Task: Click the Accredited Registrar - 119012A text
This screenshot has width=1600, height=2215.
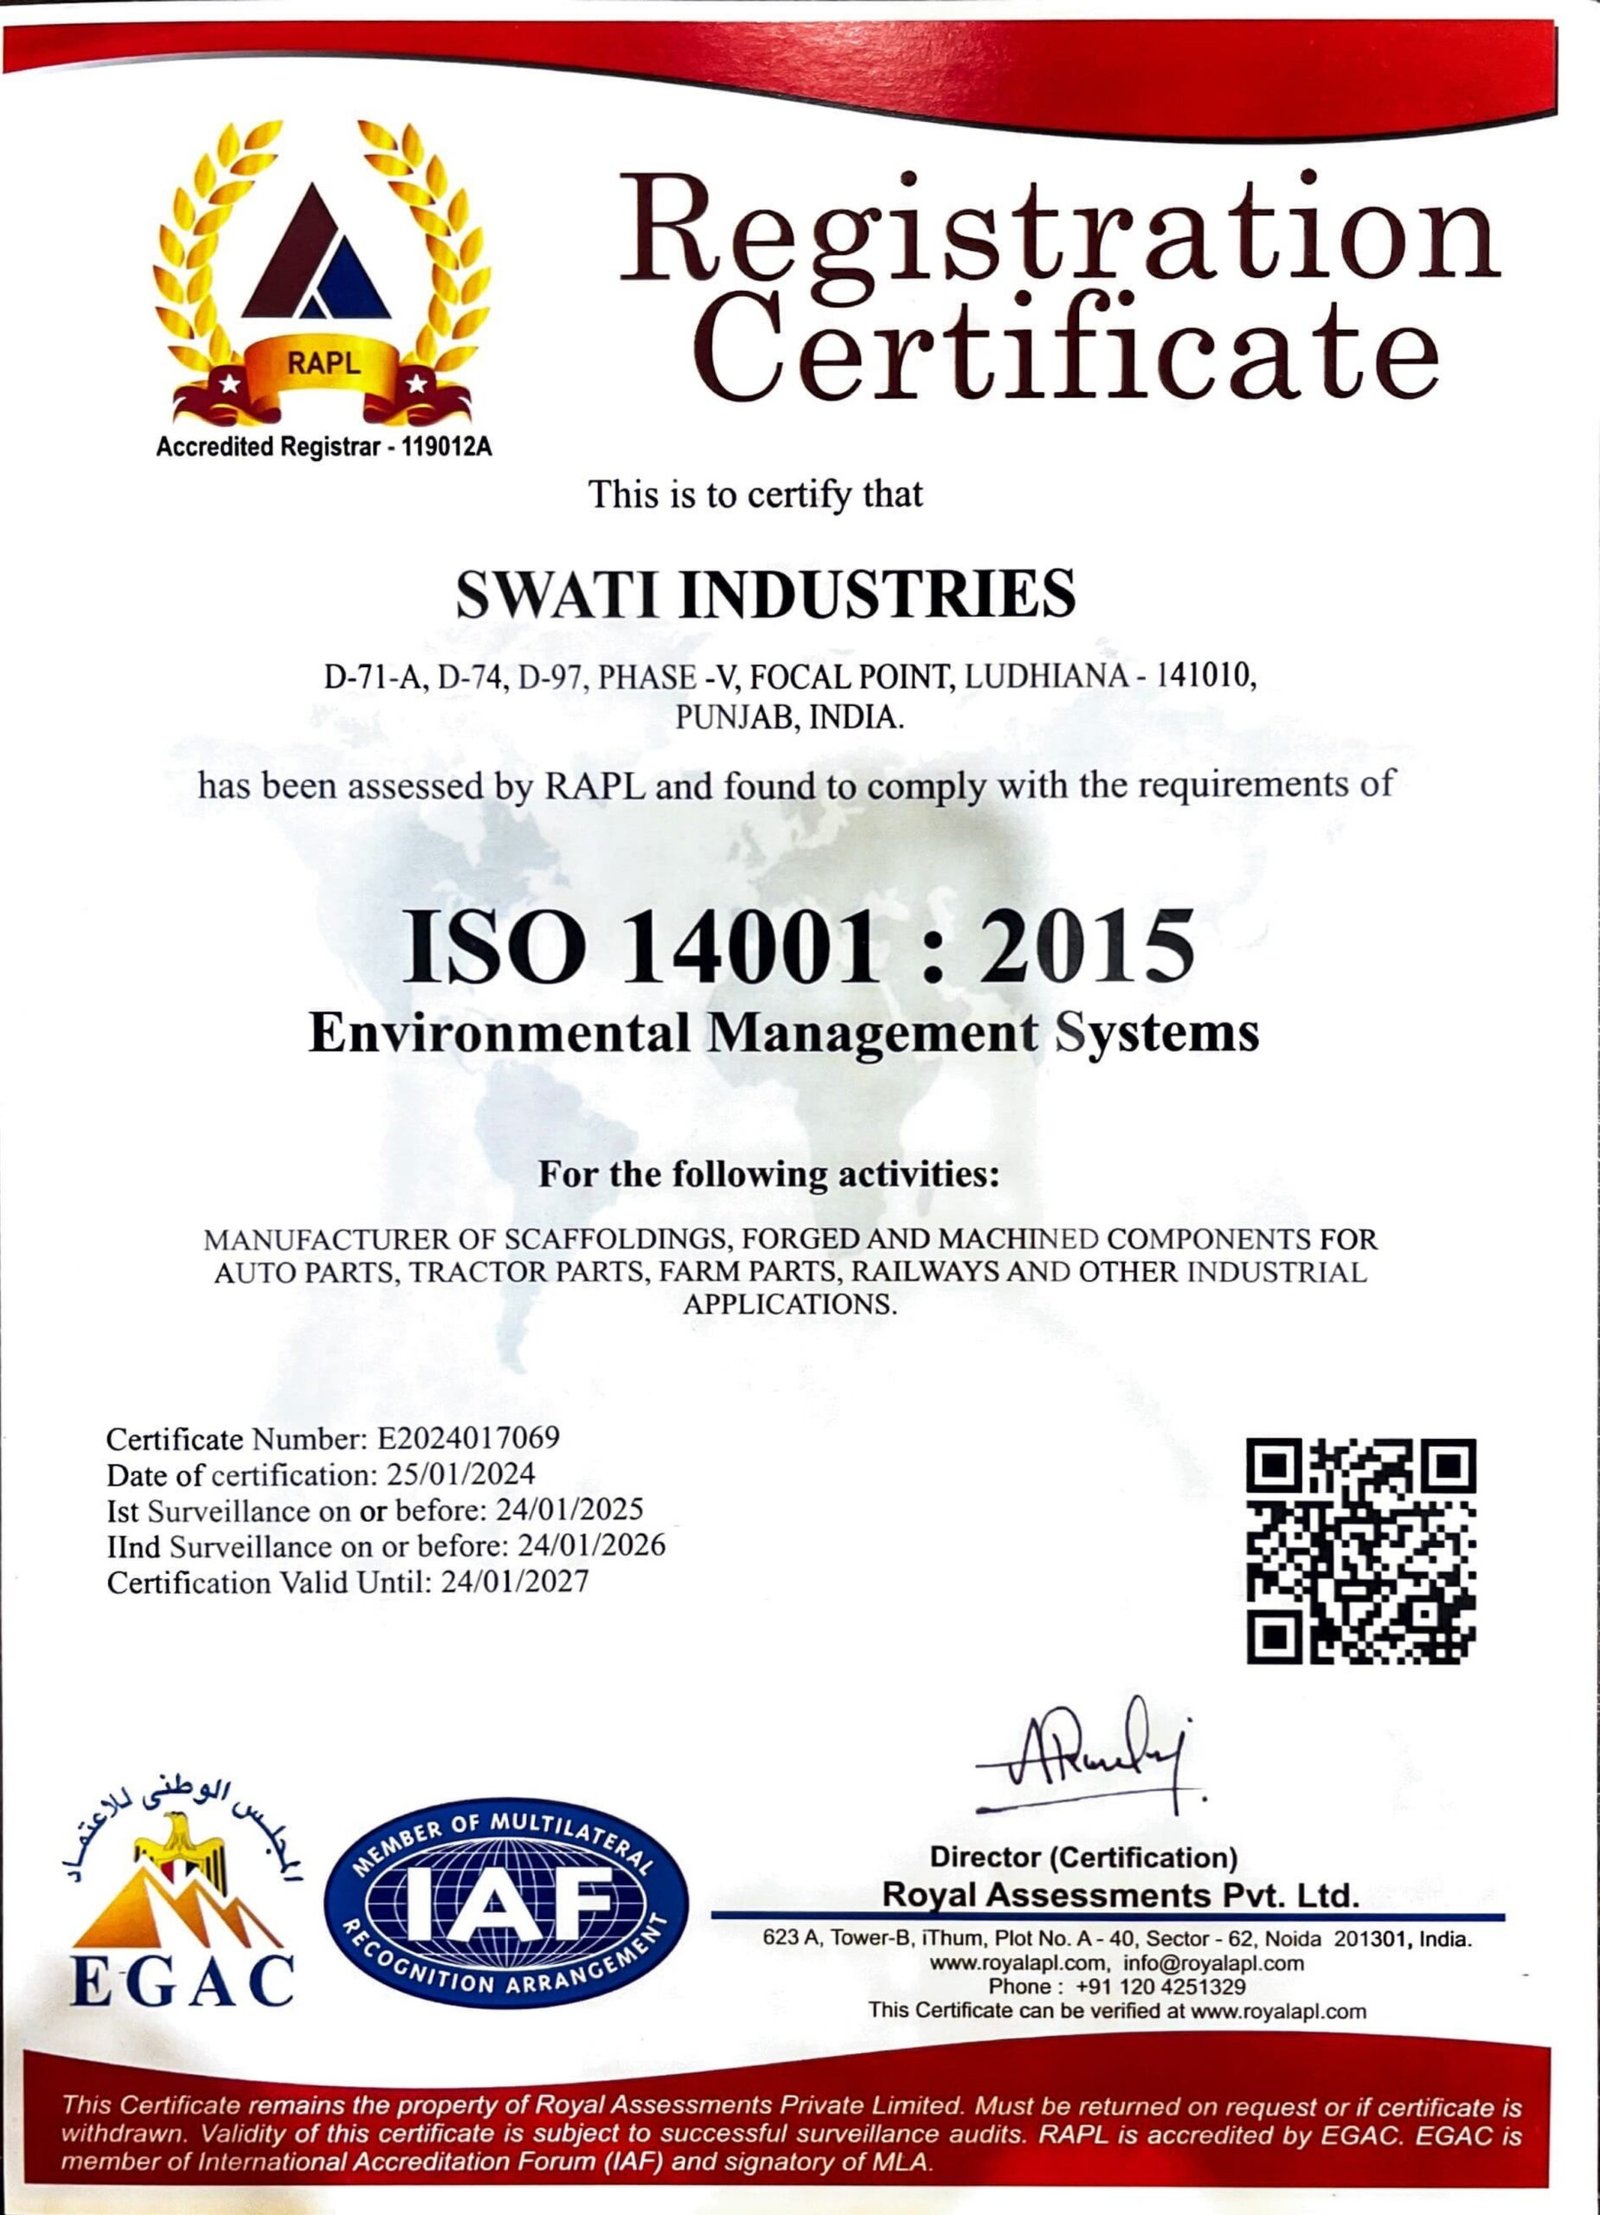Action: click(x=323, y=447)
